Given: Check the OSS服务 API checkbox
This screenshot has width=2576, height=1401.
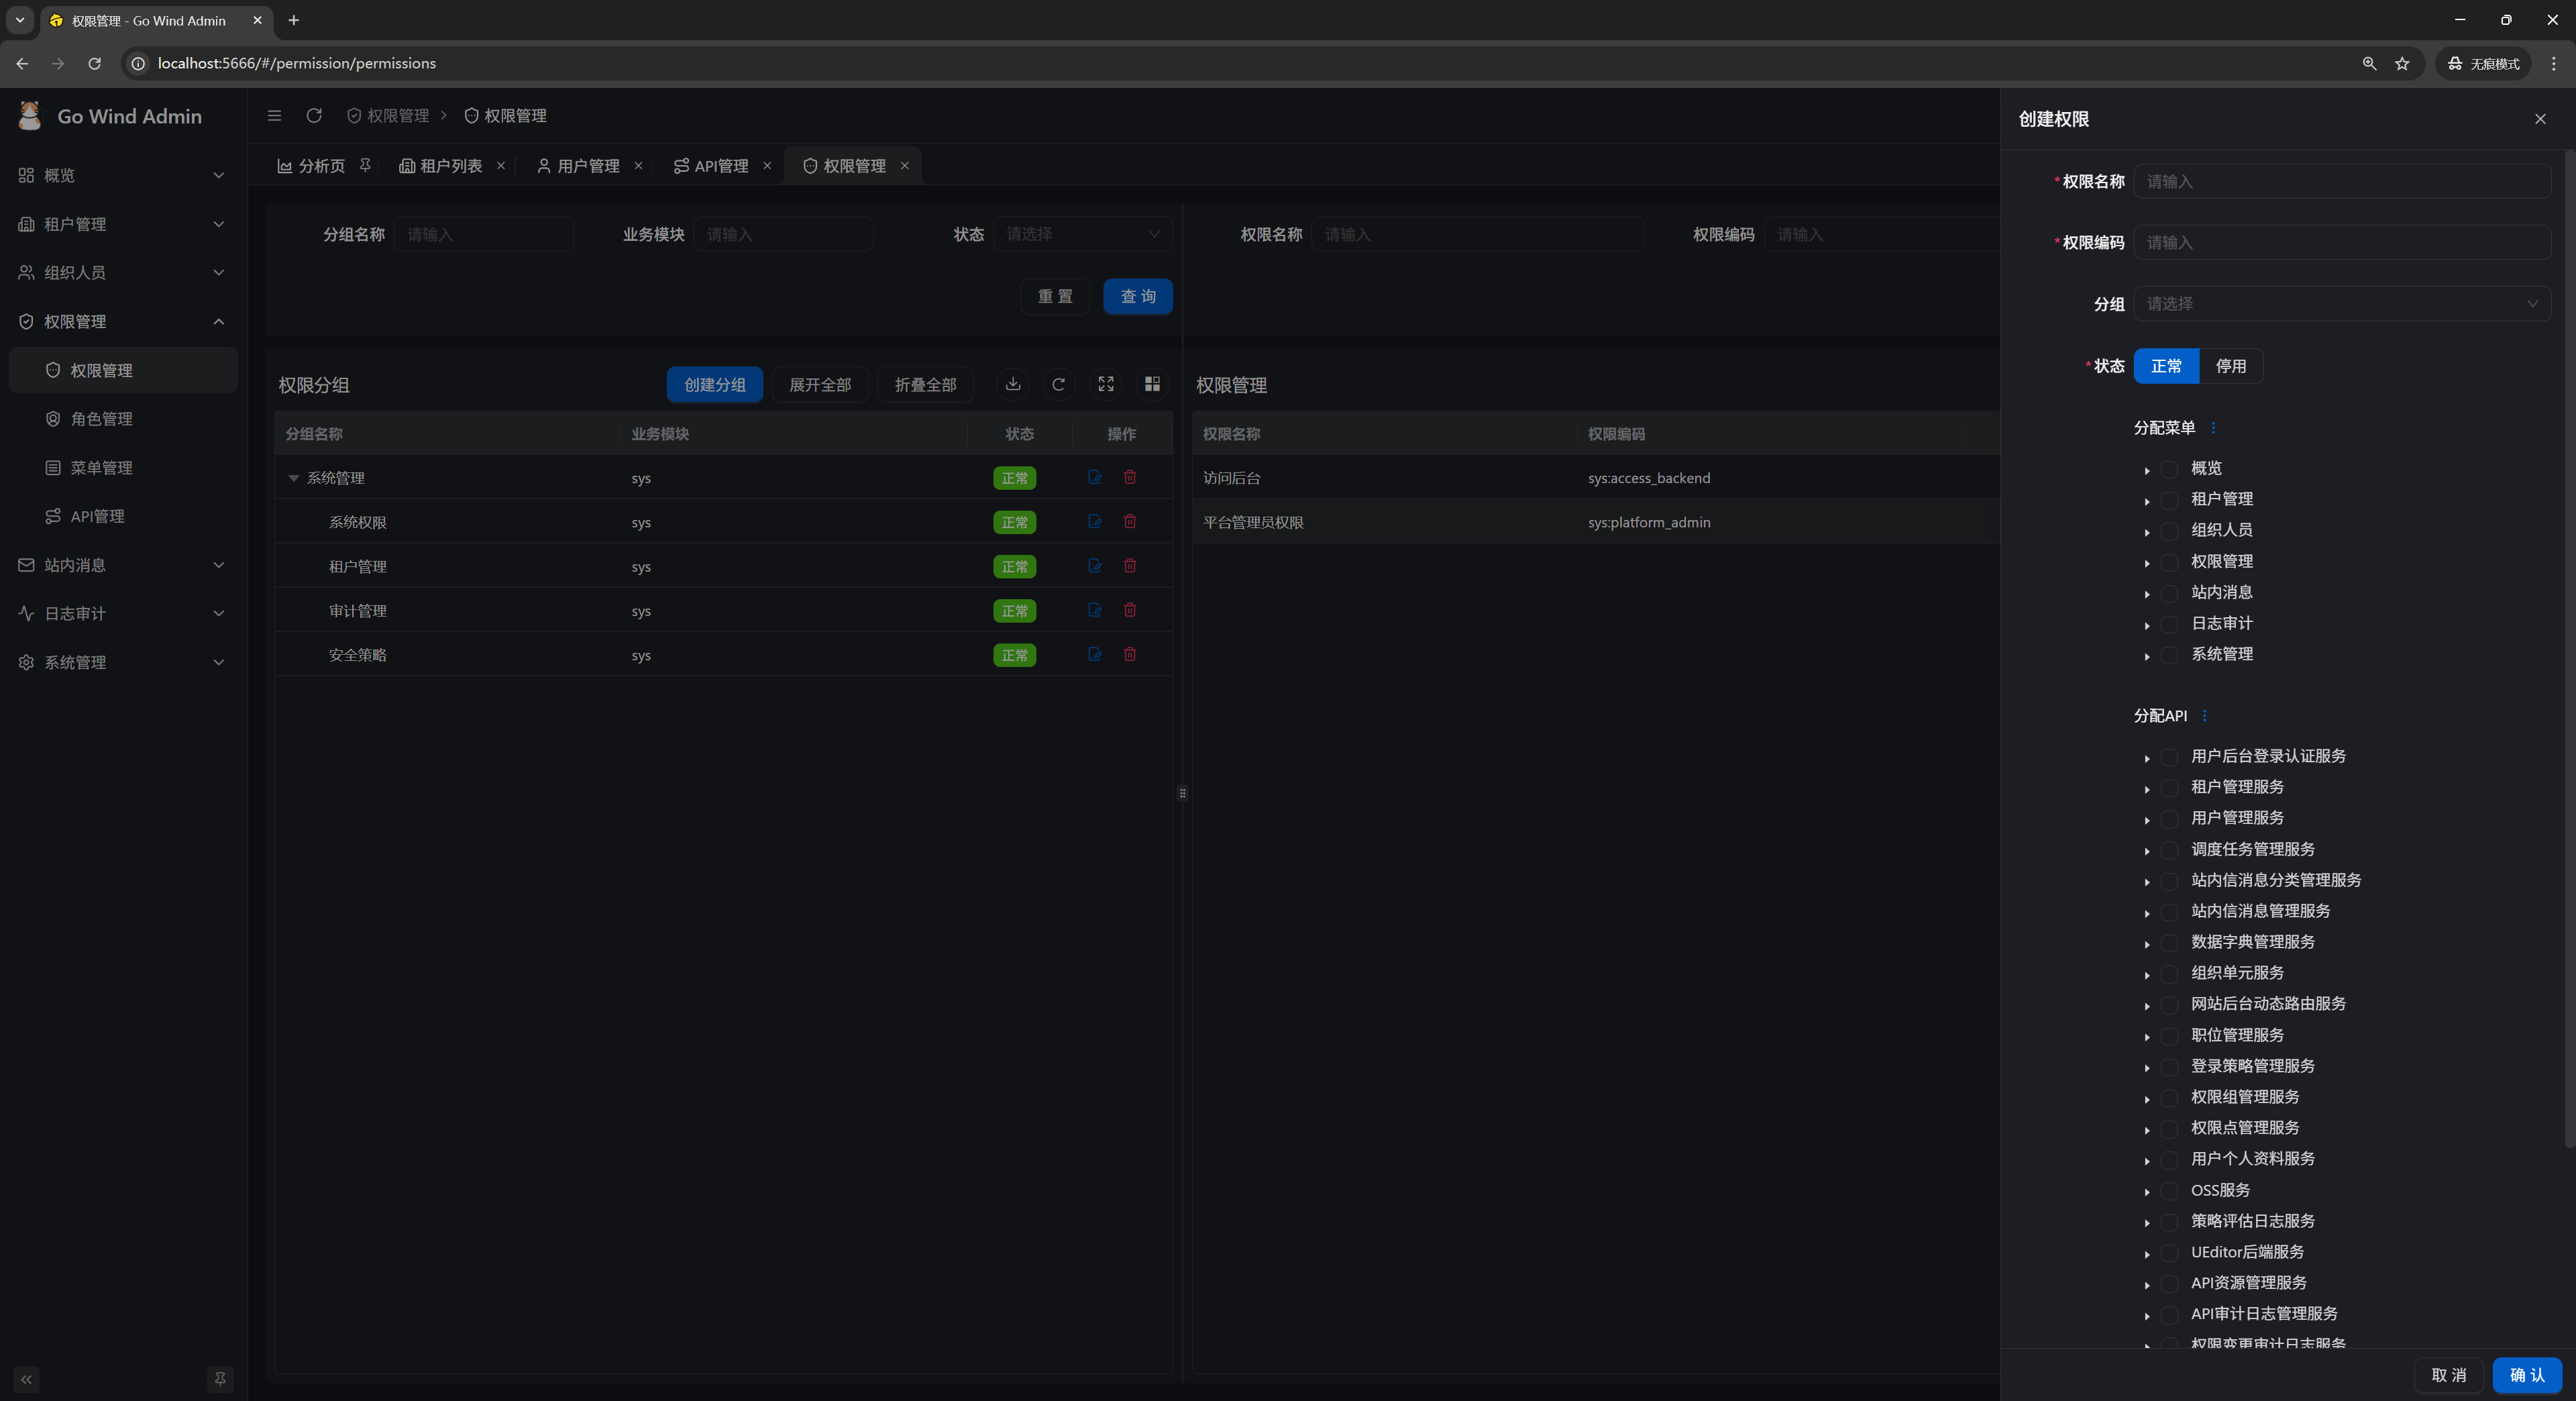Looking at the screenshot, I should (2169, 1191).
